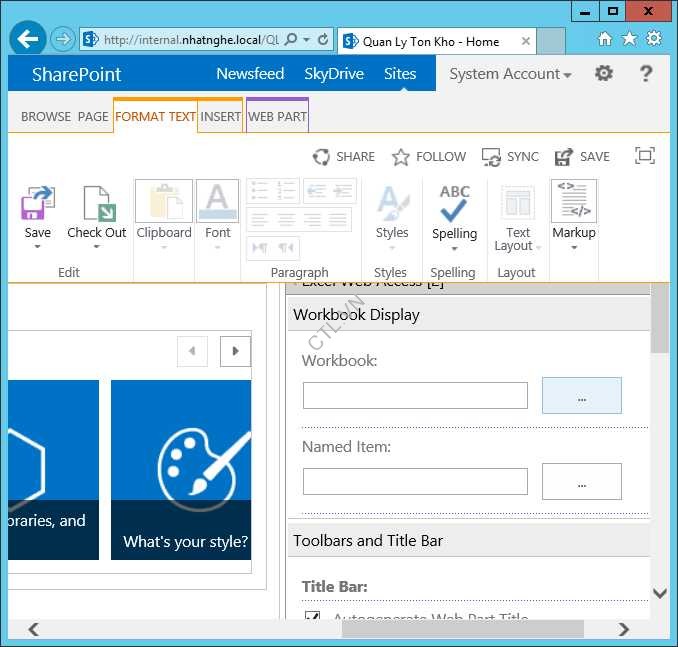Click the browser back arrow

coord(28,40)
